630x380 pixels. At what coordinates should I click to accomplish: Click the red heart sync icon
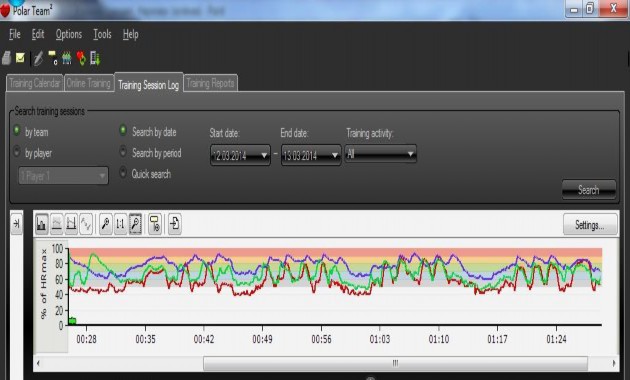pyautogui.click(x=81, y=58)
